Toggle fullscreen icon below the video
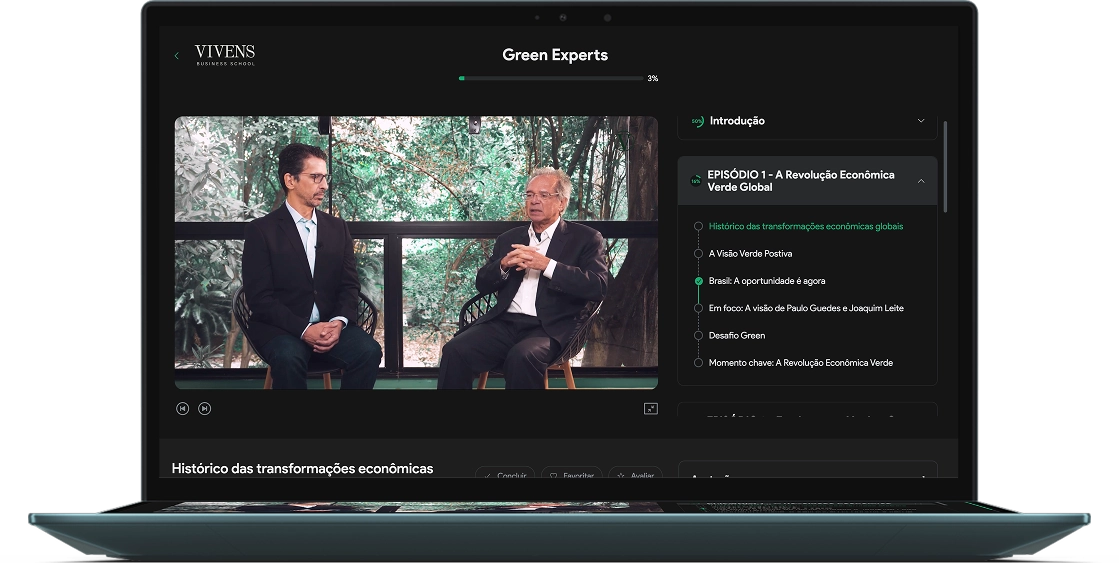 650,408
